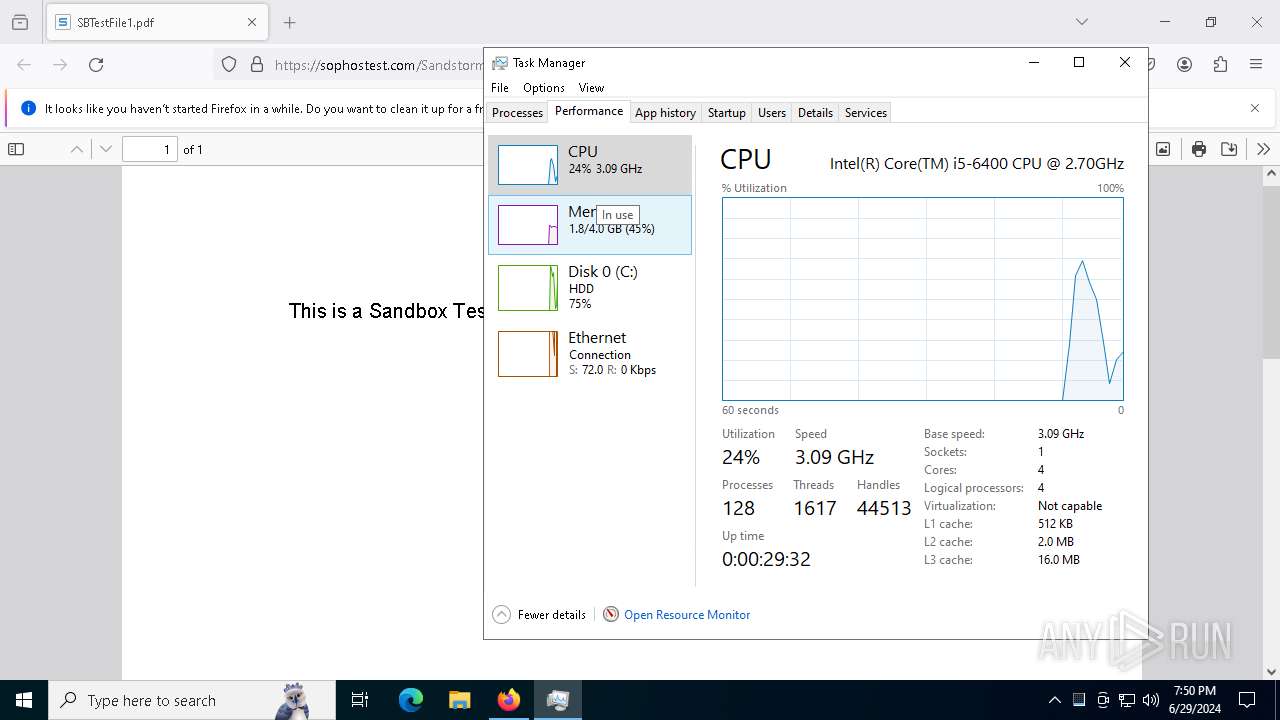
Task: Switch to the Startup tab
Action: 727,113
